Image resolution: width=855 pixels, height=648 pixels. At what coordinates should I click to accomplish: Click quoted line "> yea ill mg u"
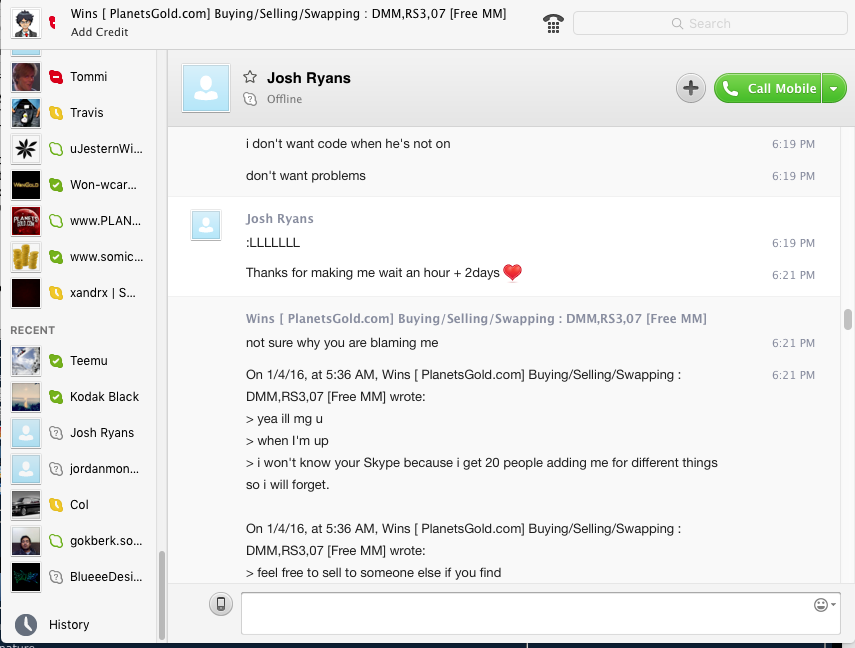tap(284, 419)
